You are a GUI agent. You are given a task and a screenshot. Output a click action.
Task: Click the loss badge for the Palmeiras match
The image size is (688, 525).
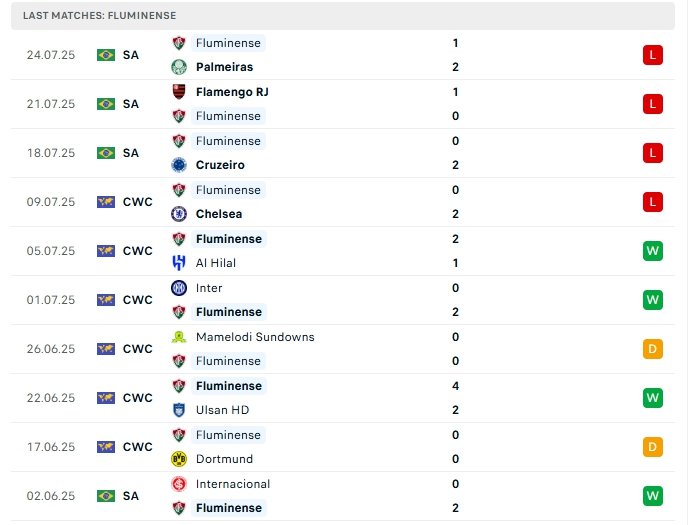click(x=653, y=55)
